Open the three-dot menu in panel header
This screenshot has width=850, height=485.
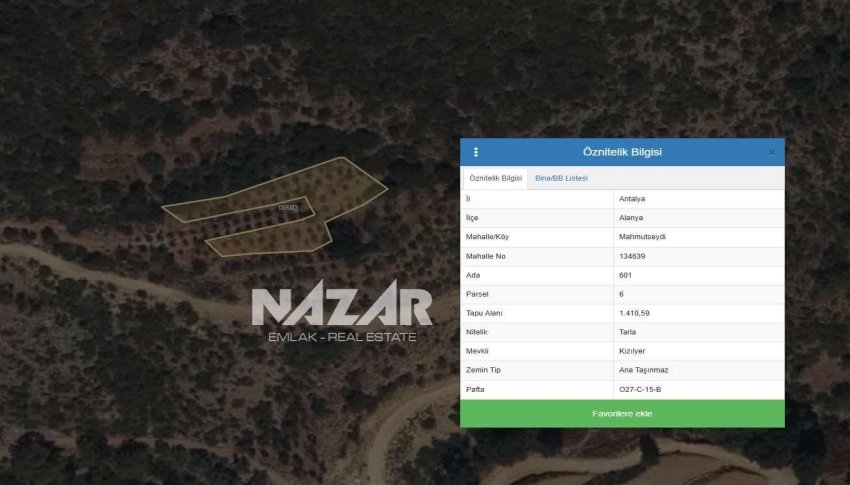pyautogui.click(x=476, y=152)
